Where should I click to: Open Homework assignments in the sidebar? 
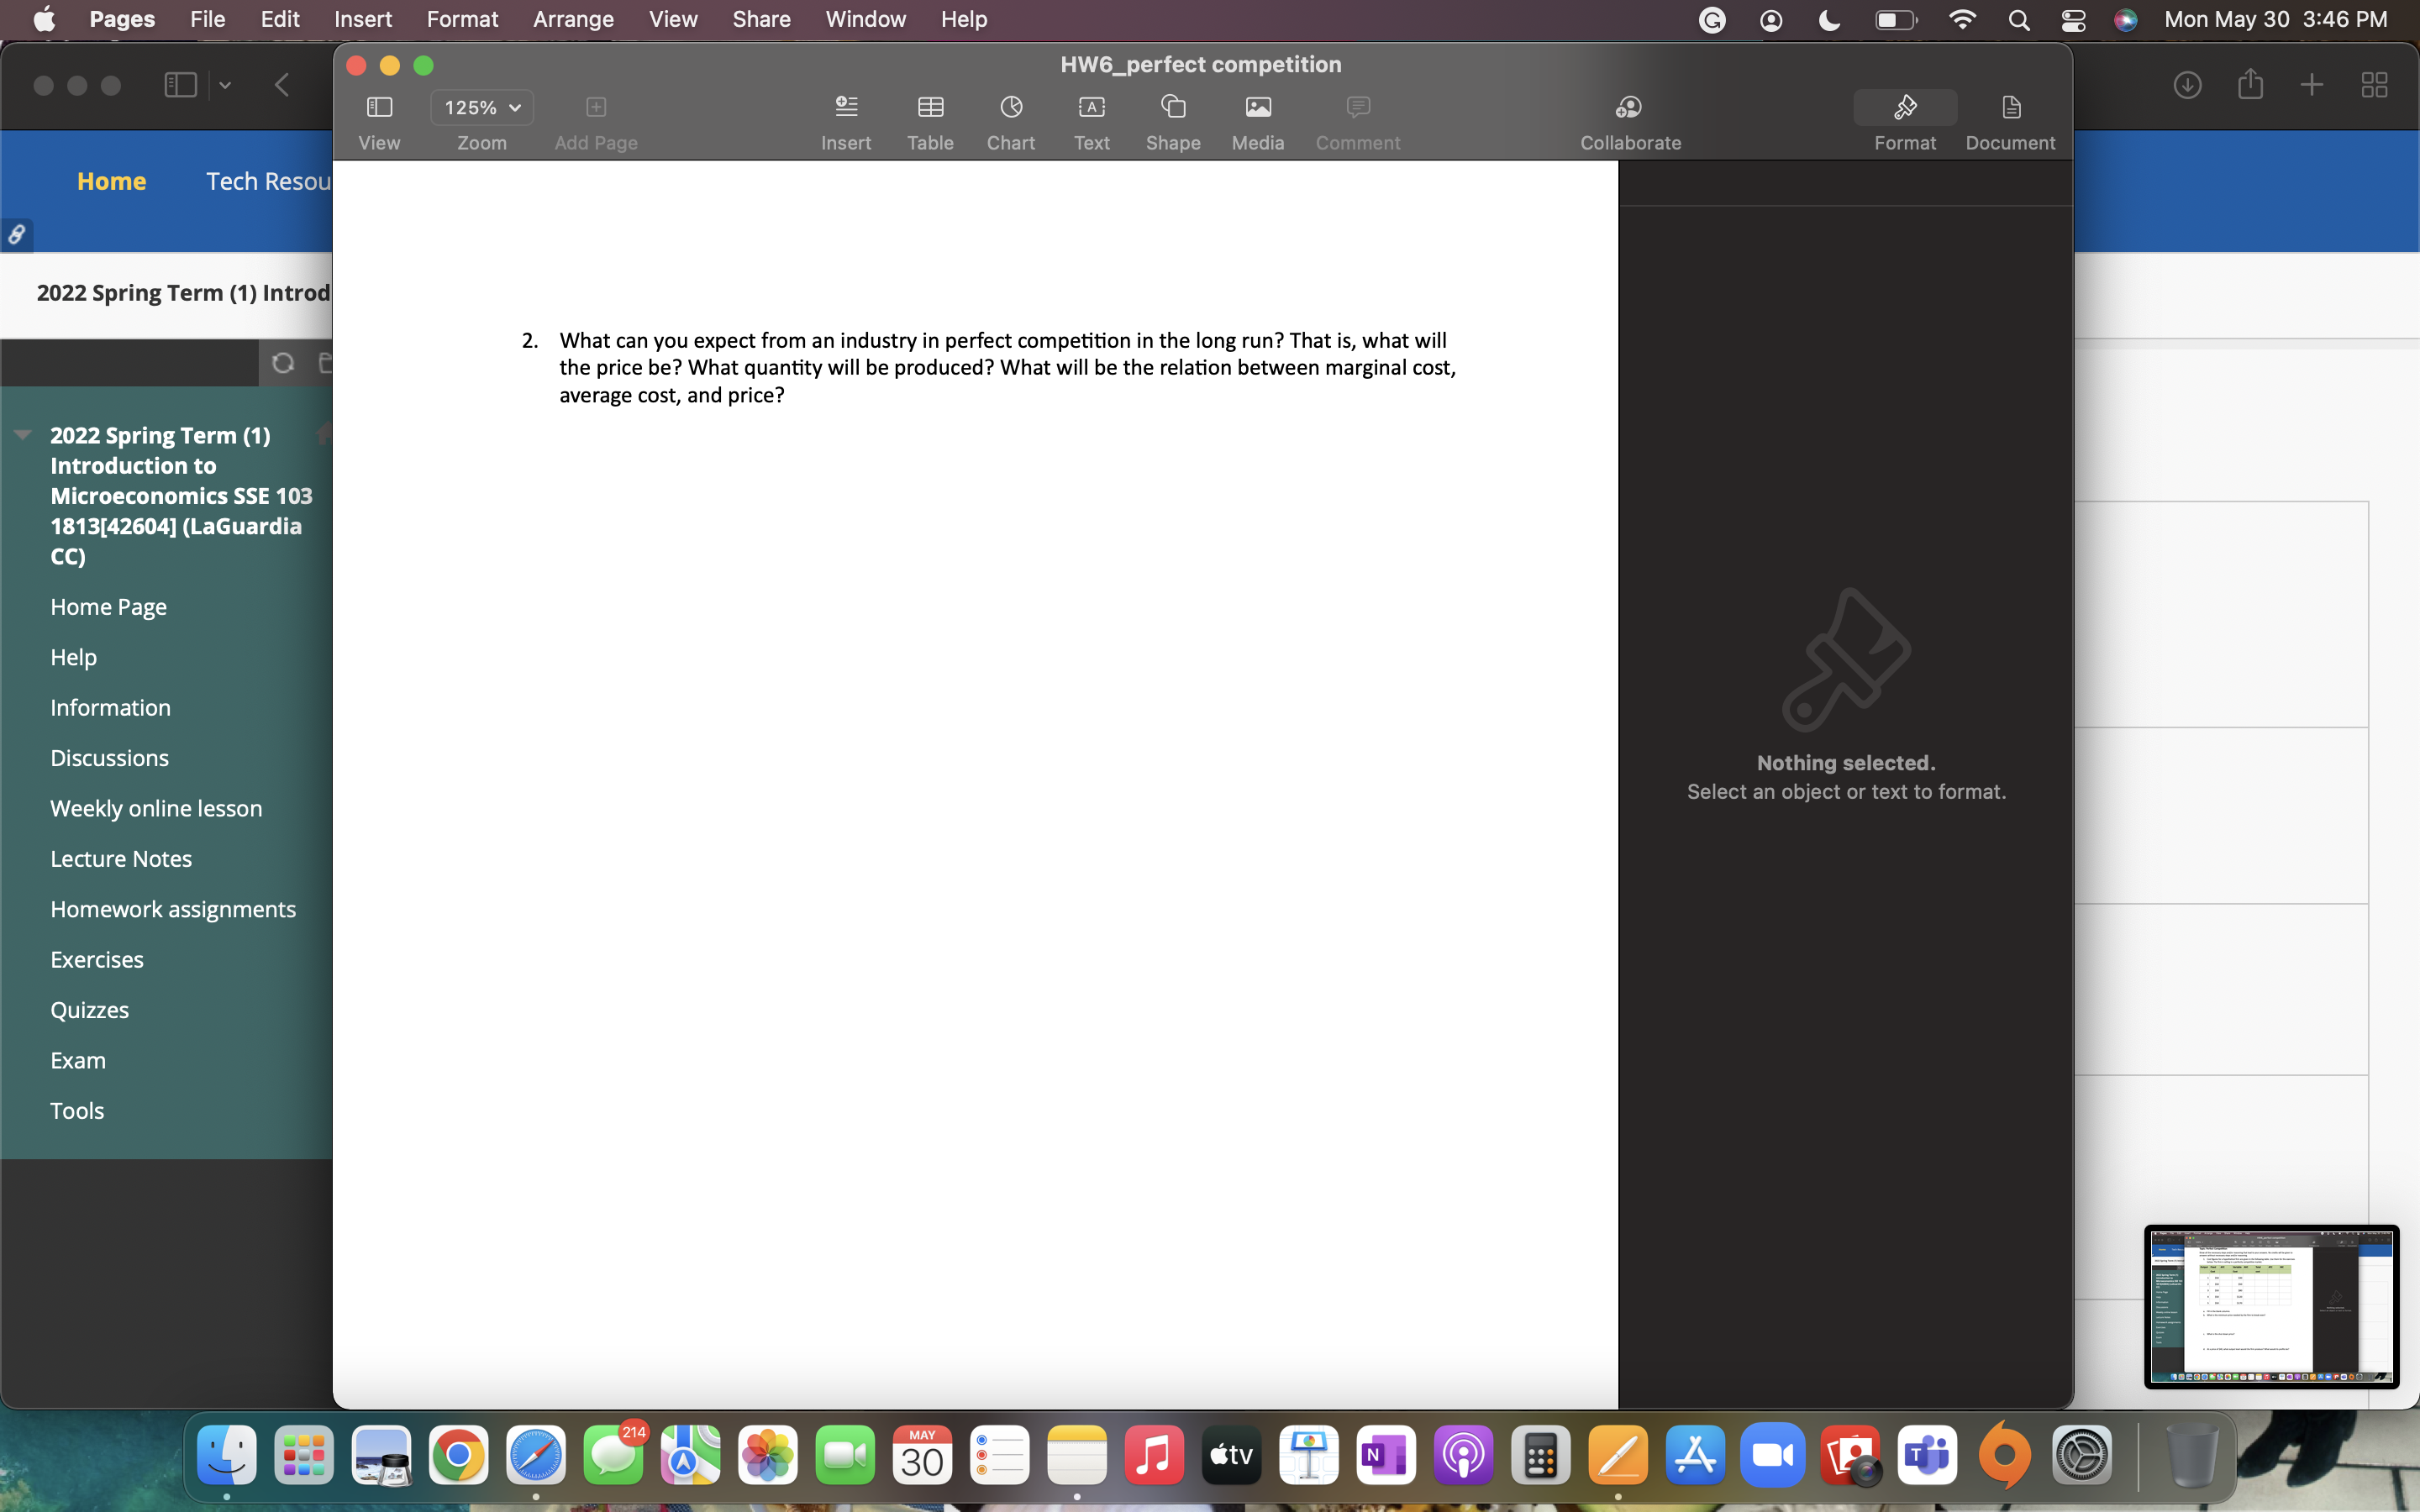click(172, 909)
